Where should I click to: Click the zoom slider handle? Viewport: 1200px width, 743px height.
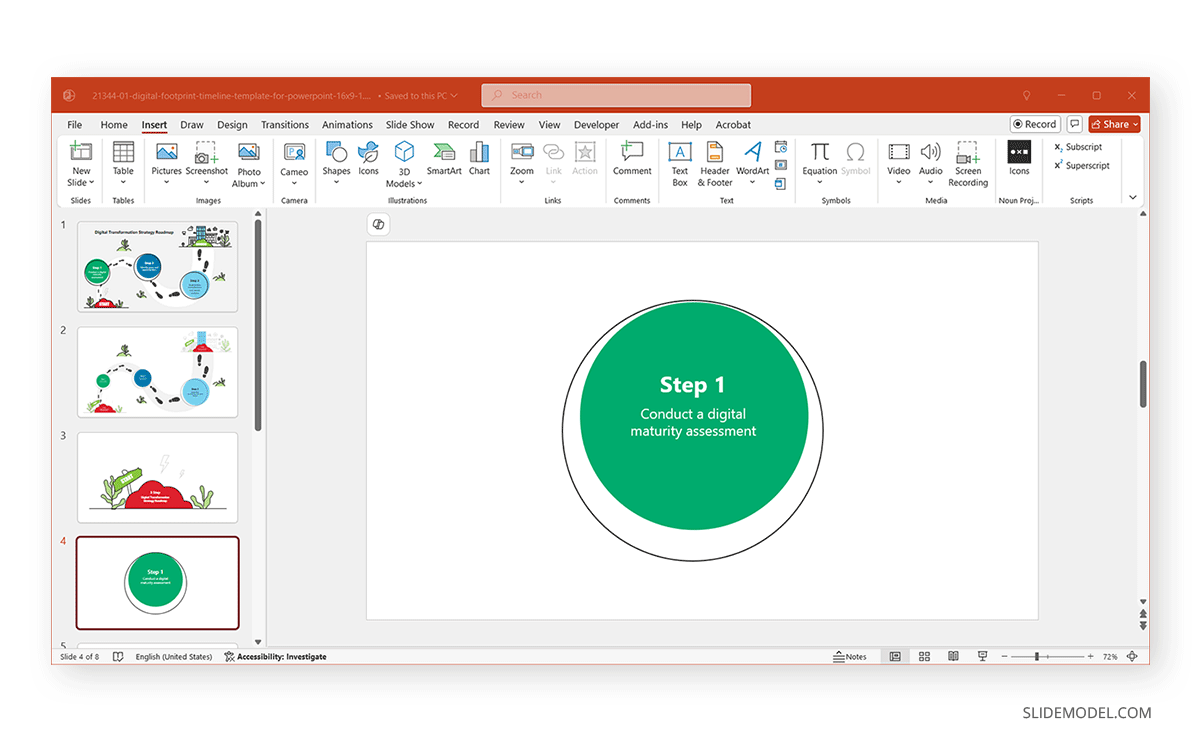[1037, 657]
